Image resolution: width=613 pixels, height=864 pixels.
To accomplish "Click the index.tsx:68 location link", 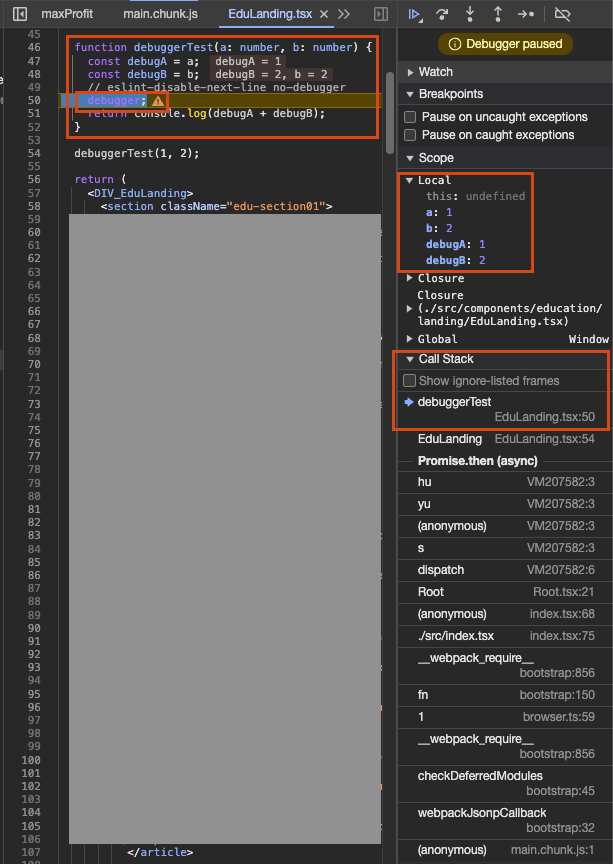I will point(562,614).
